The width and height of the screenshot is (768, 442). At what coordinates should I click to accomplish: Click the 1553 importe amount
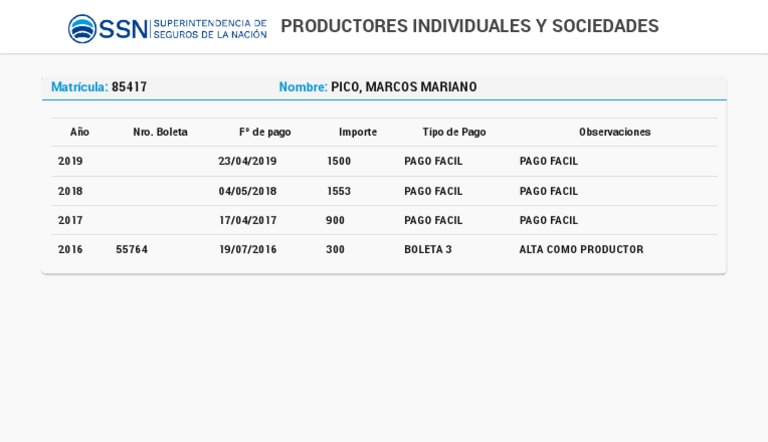click(339, 191)
